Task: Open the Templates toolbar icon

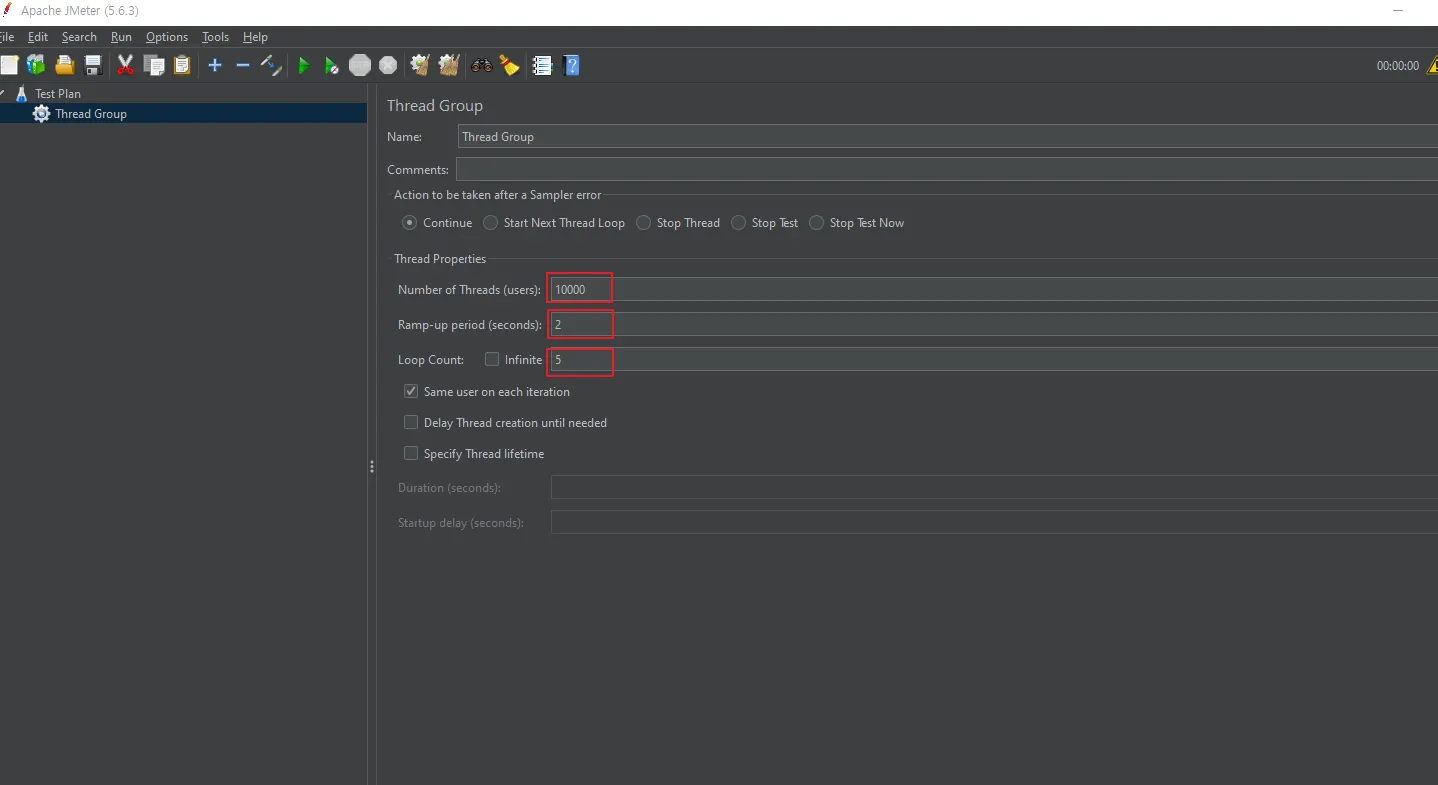Action: pos(36,66)
